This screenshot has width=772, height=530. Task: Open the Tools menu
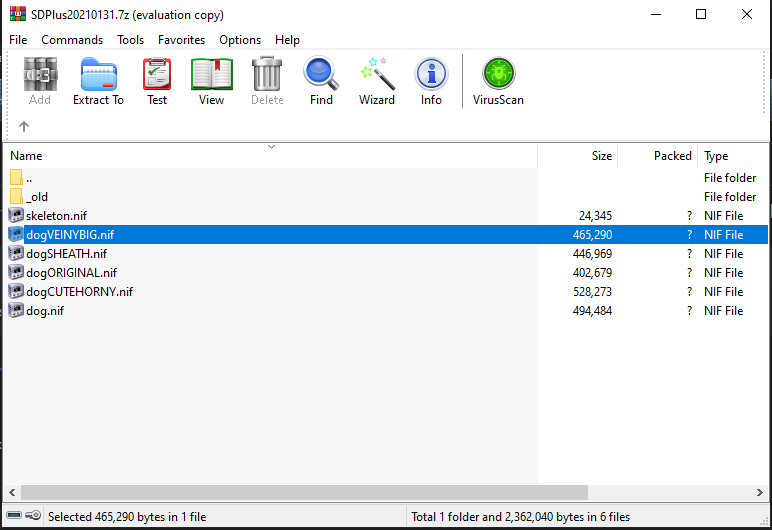click(130, 40)
